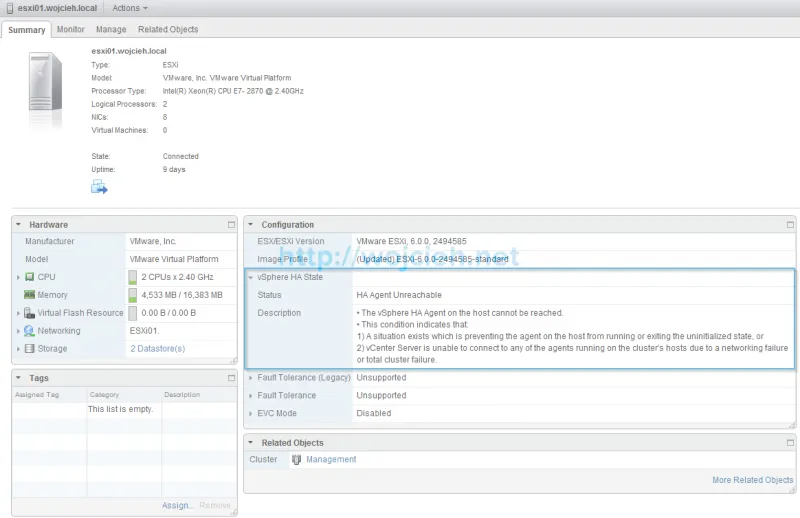Image resolution: width=800 pixels, height=518 pixels.
Task: Expand the Fault Tolerance (Legacy) row
Action: (x=251, y=378)
